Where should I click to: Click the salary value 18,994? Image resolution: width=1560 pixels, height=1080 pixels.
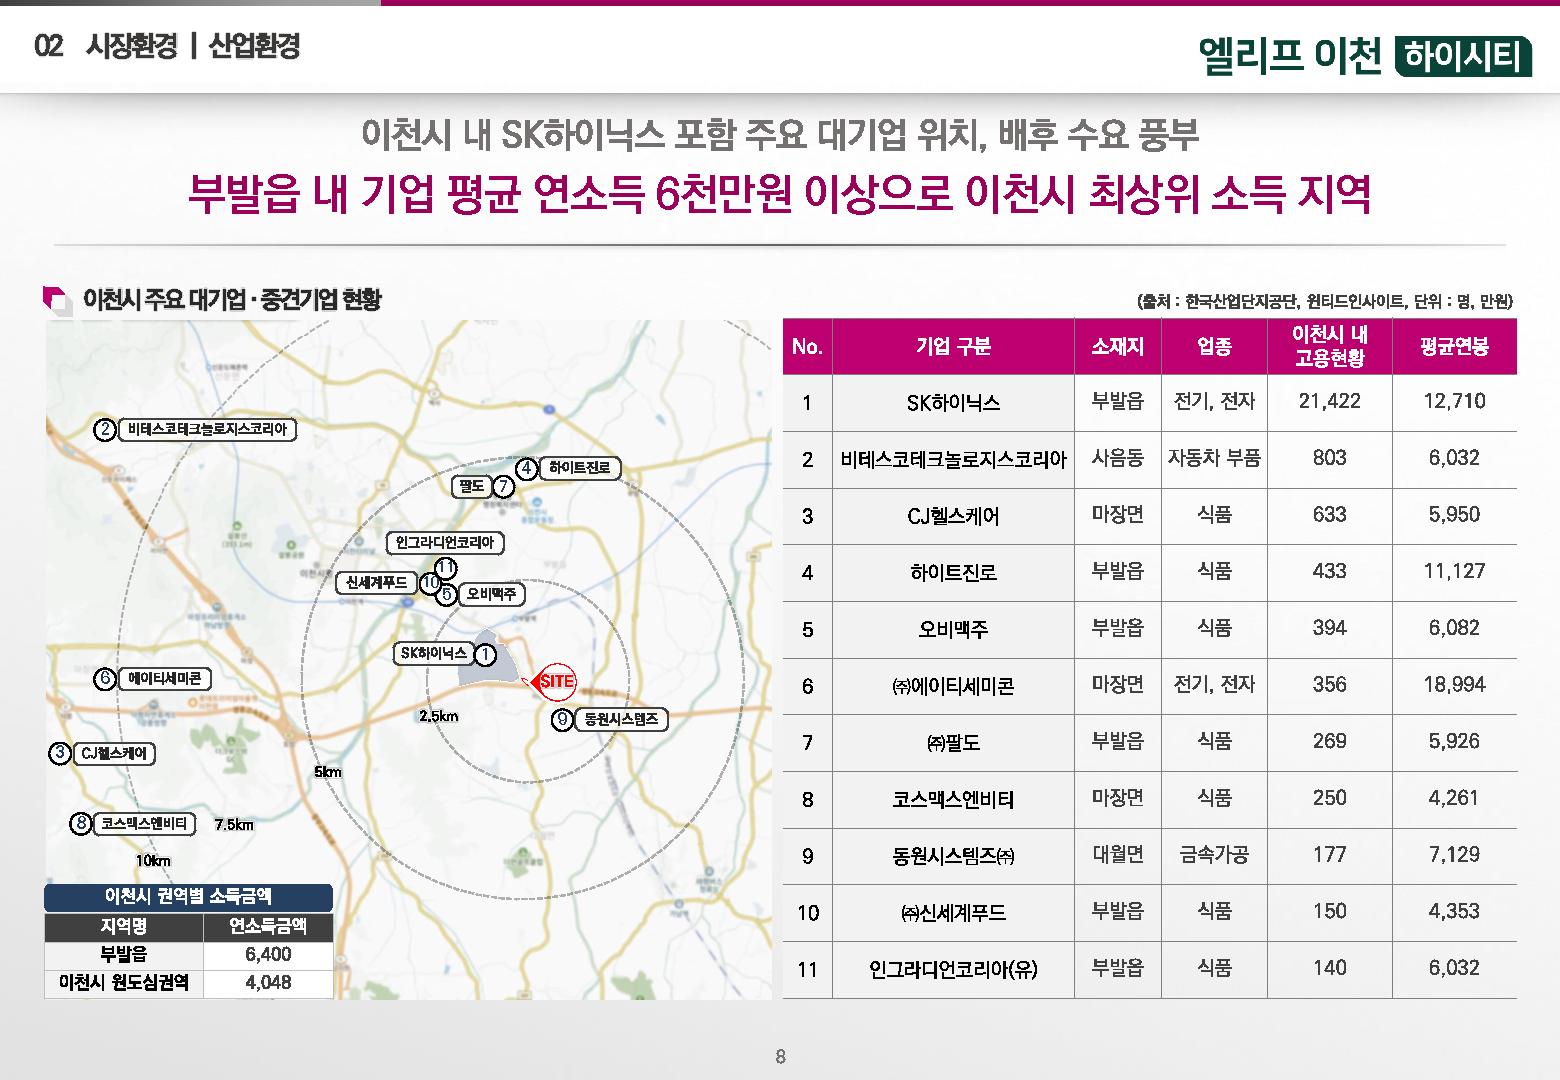[1454, 685]
